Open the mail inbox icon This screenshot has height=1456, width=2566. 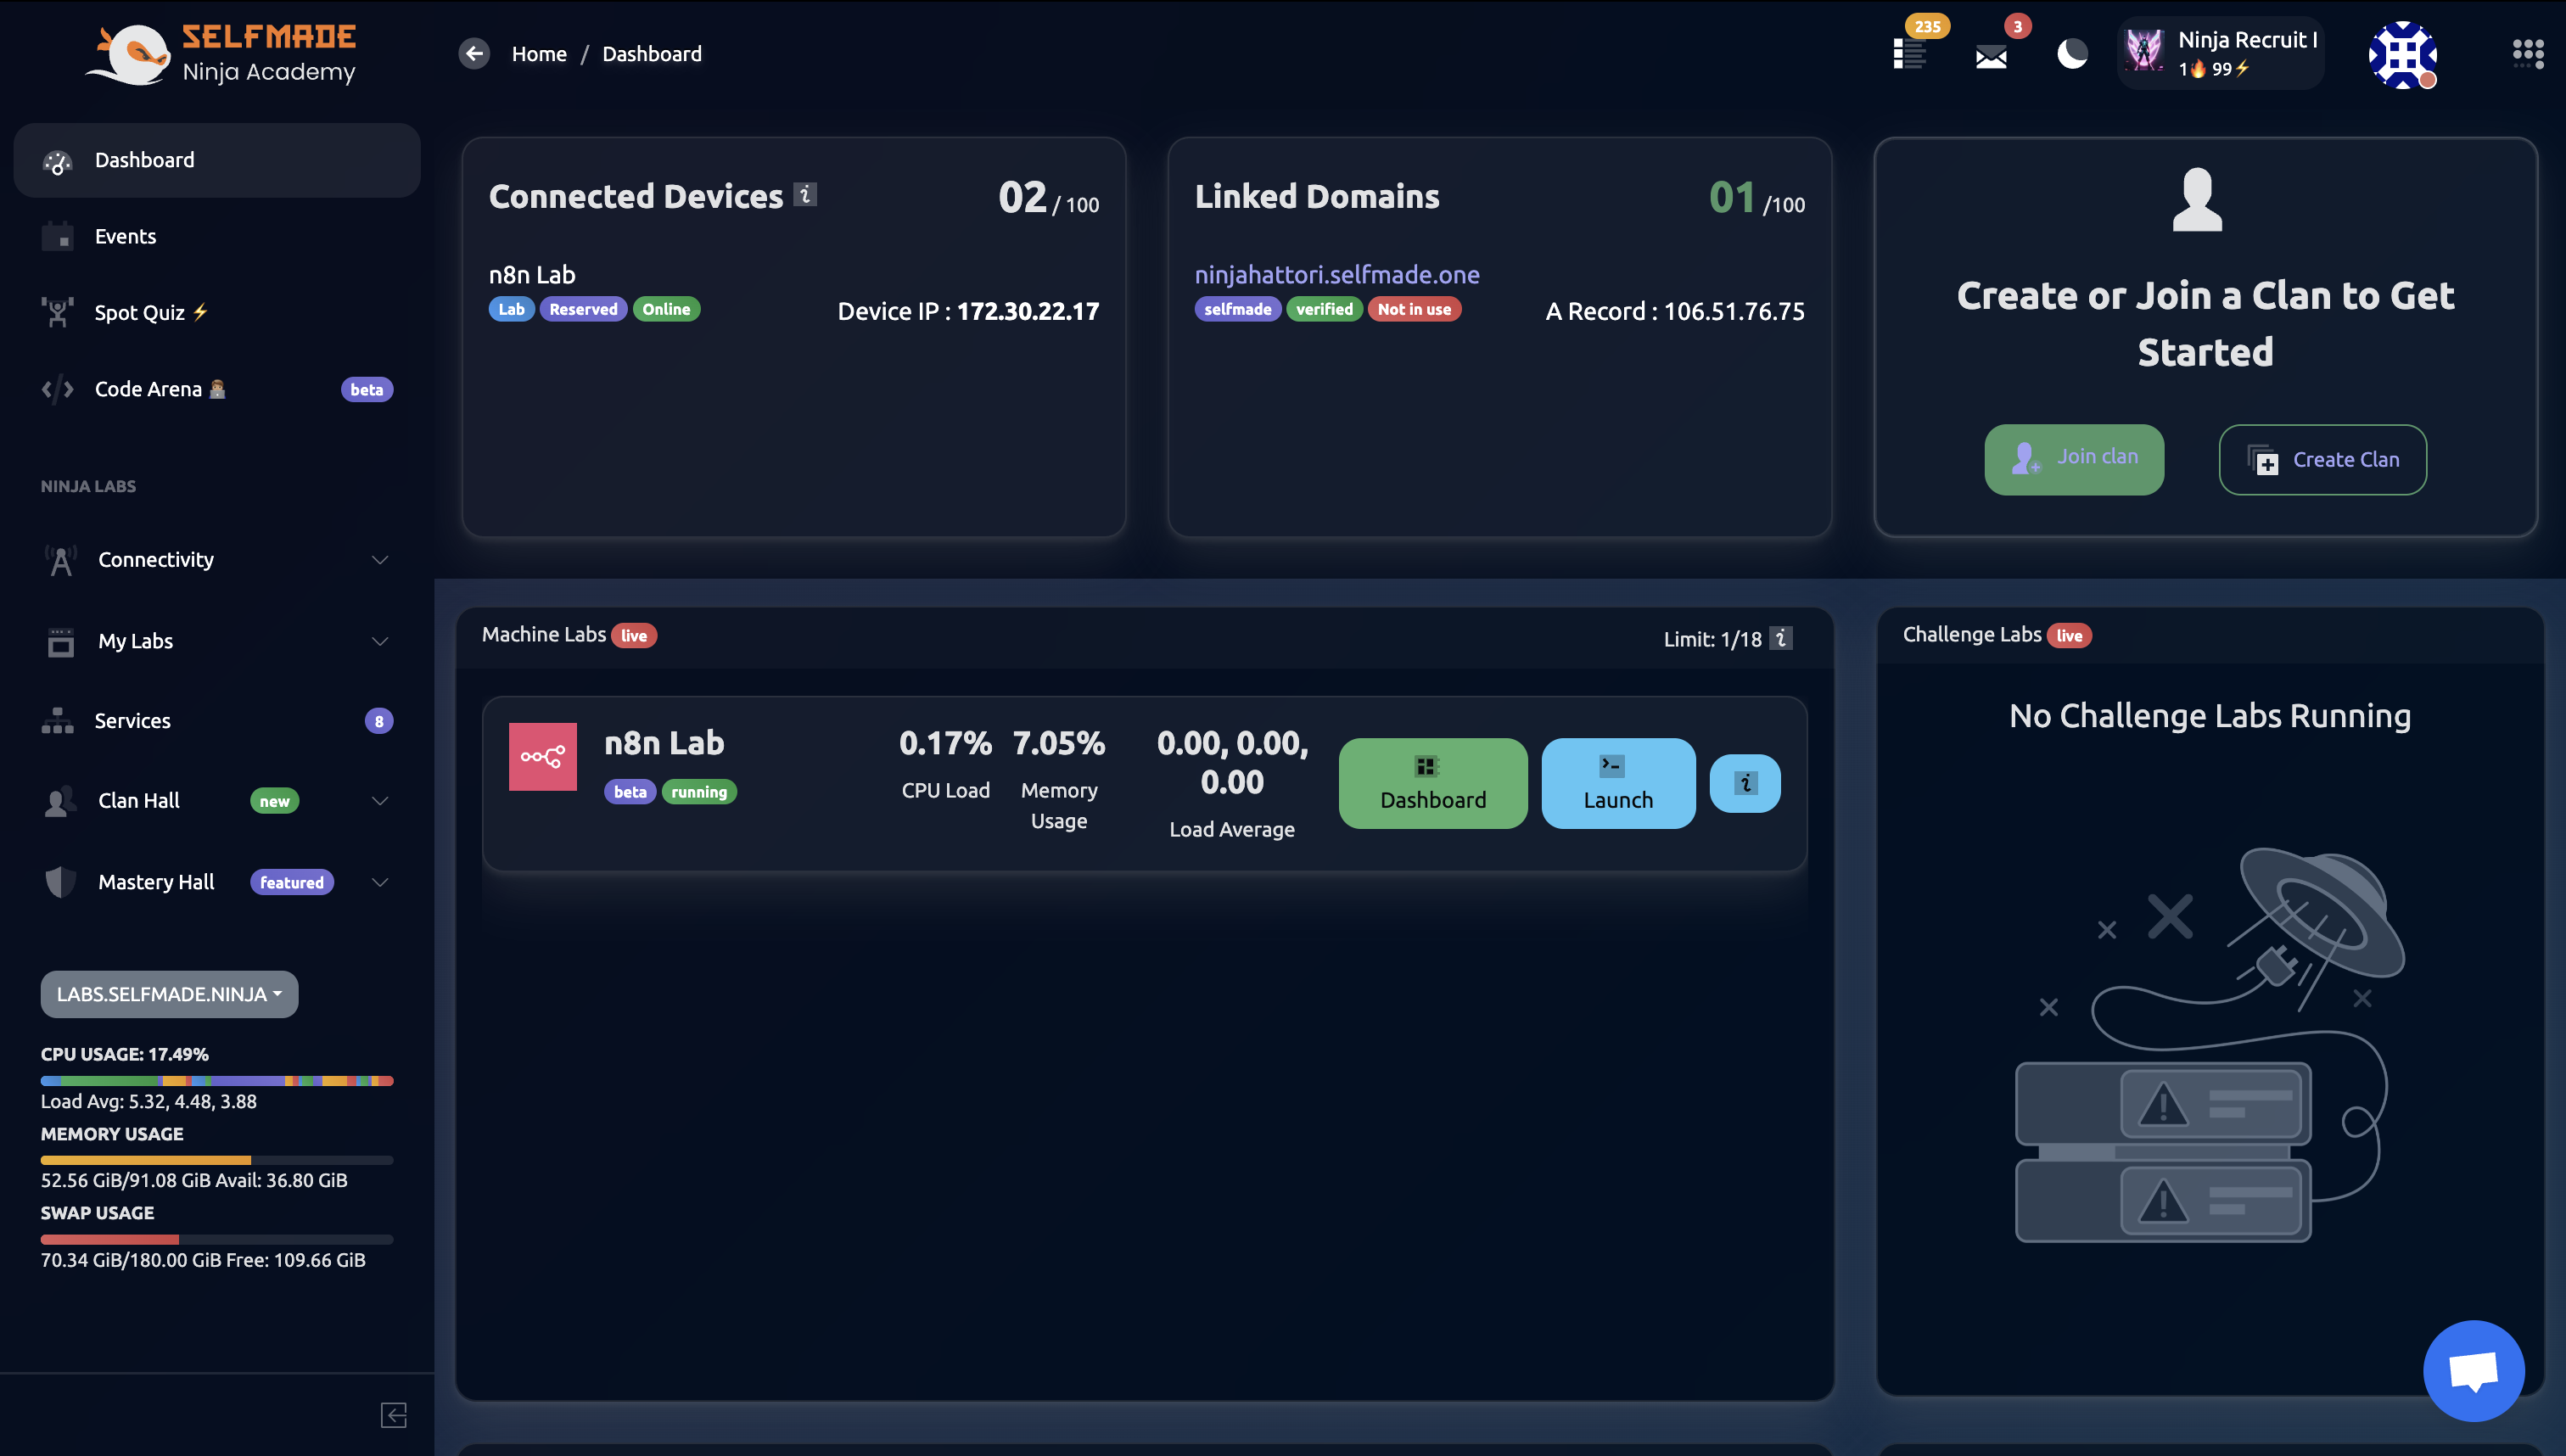(1991, 56)
